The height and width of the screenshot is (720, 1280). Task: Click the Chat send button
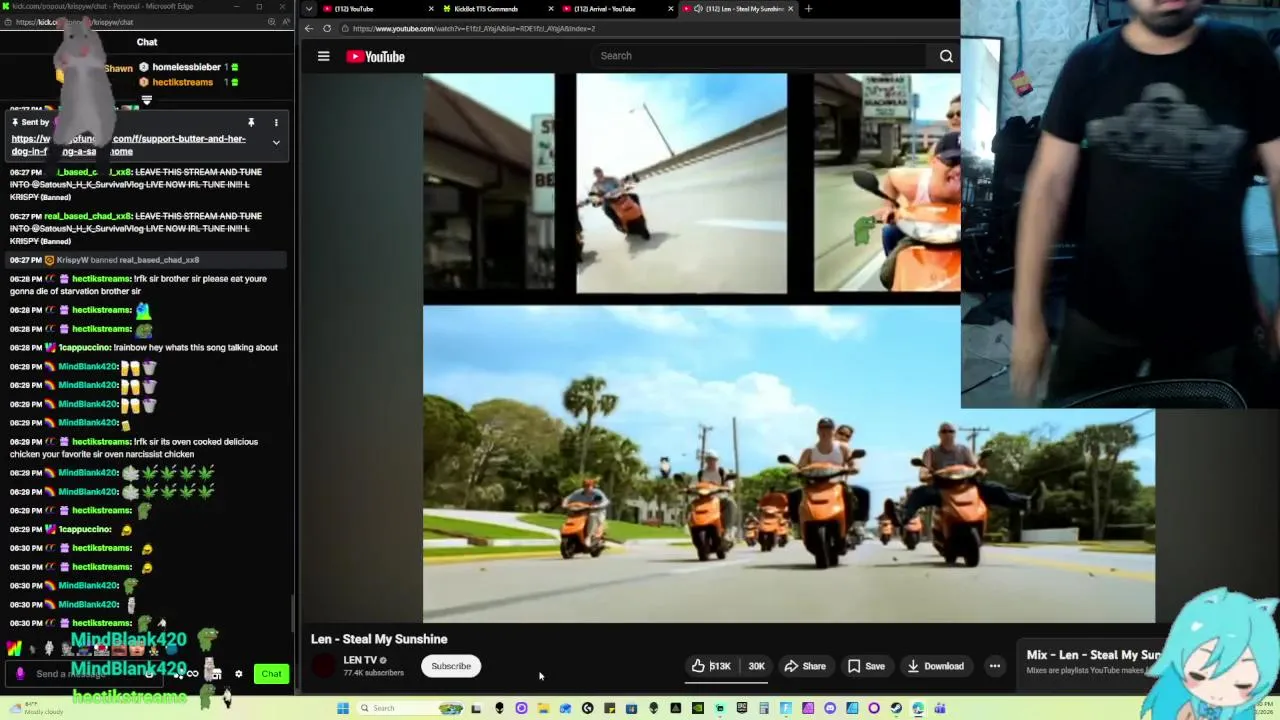pyautogui.click(x=271, y=674)
